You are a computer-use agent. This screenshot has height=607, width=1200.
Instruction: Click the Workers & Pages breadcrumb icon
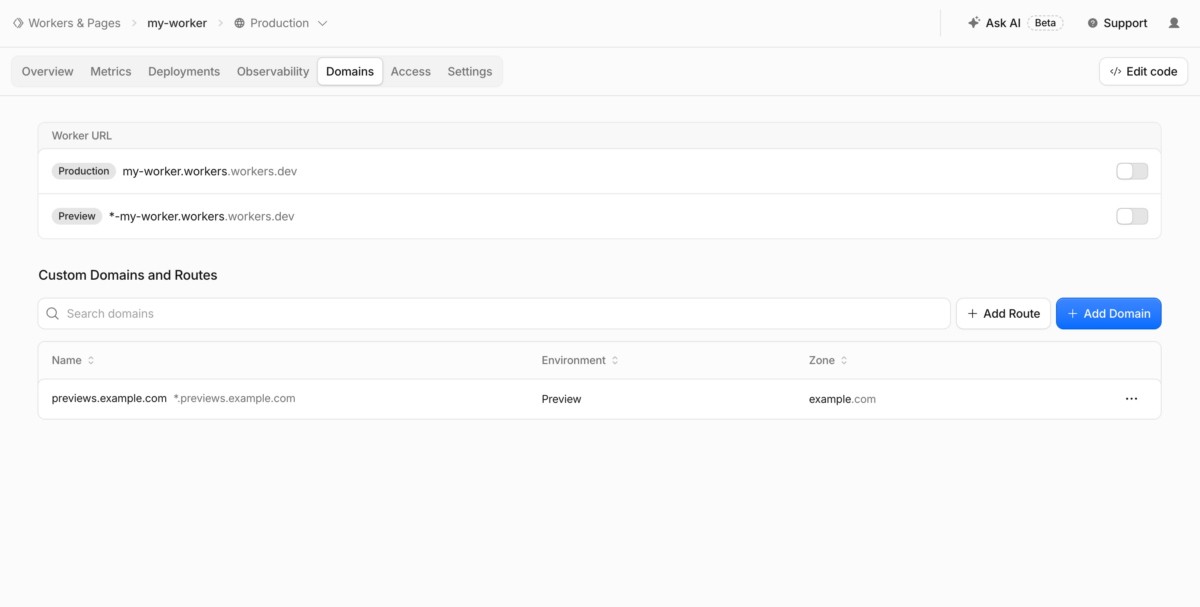click(x=18, y=23)
